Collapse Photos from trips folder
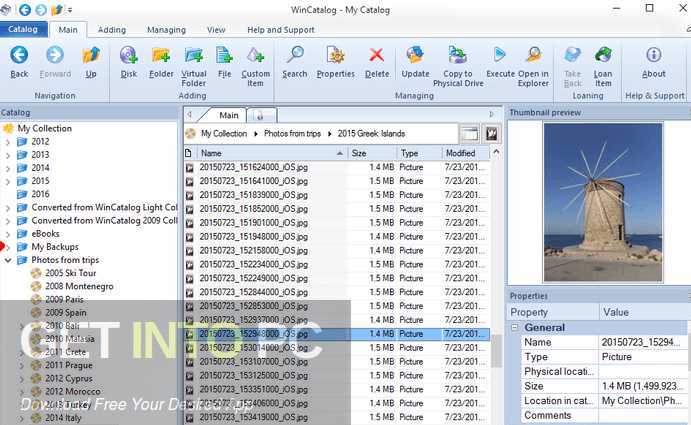The height and width of the screenshot is (425, 691). click(x=8, y=260)
